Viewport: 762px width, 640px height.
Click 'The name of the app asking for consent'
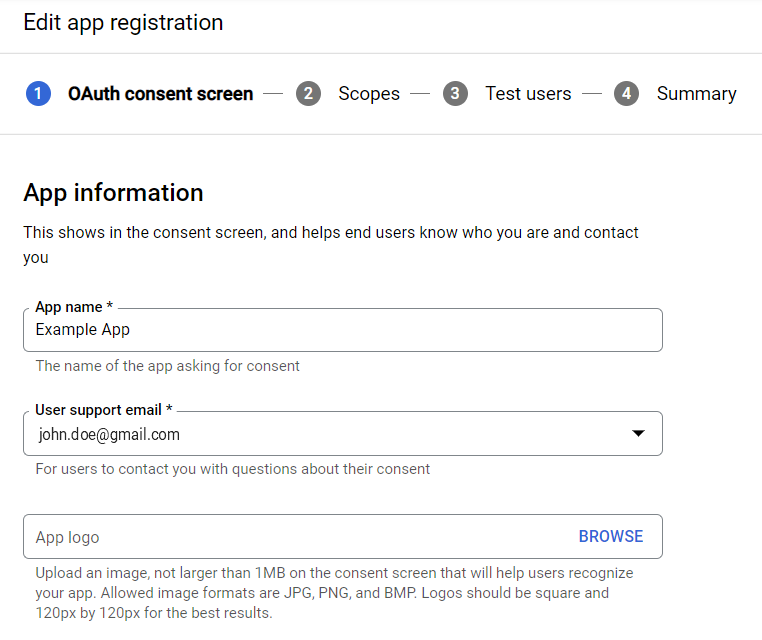tap(168, 366)
